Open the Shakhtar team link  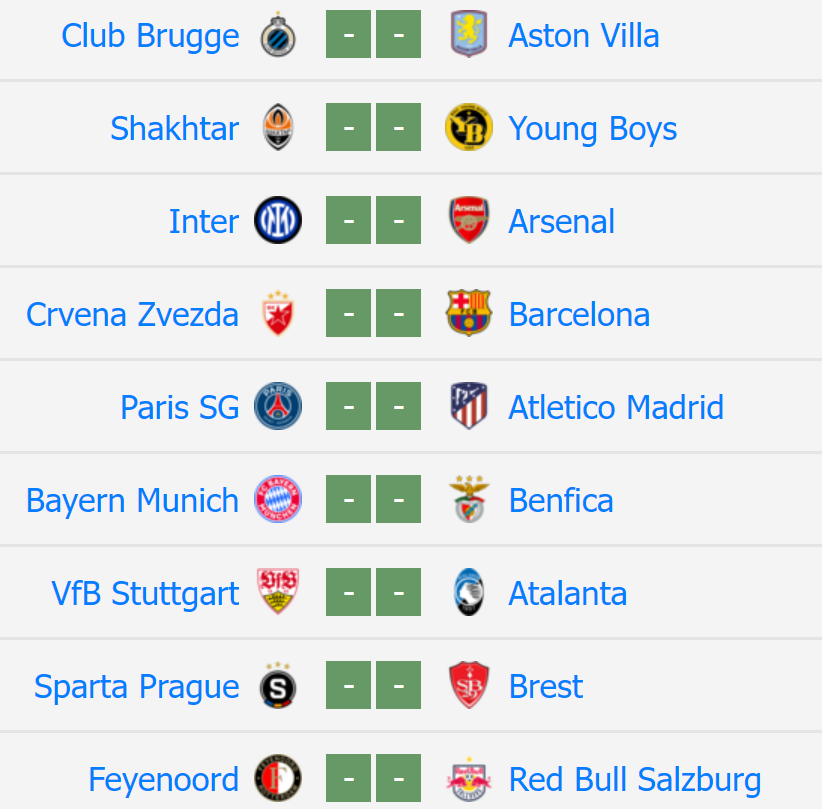tap(175, 128)
